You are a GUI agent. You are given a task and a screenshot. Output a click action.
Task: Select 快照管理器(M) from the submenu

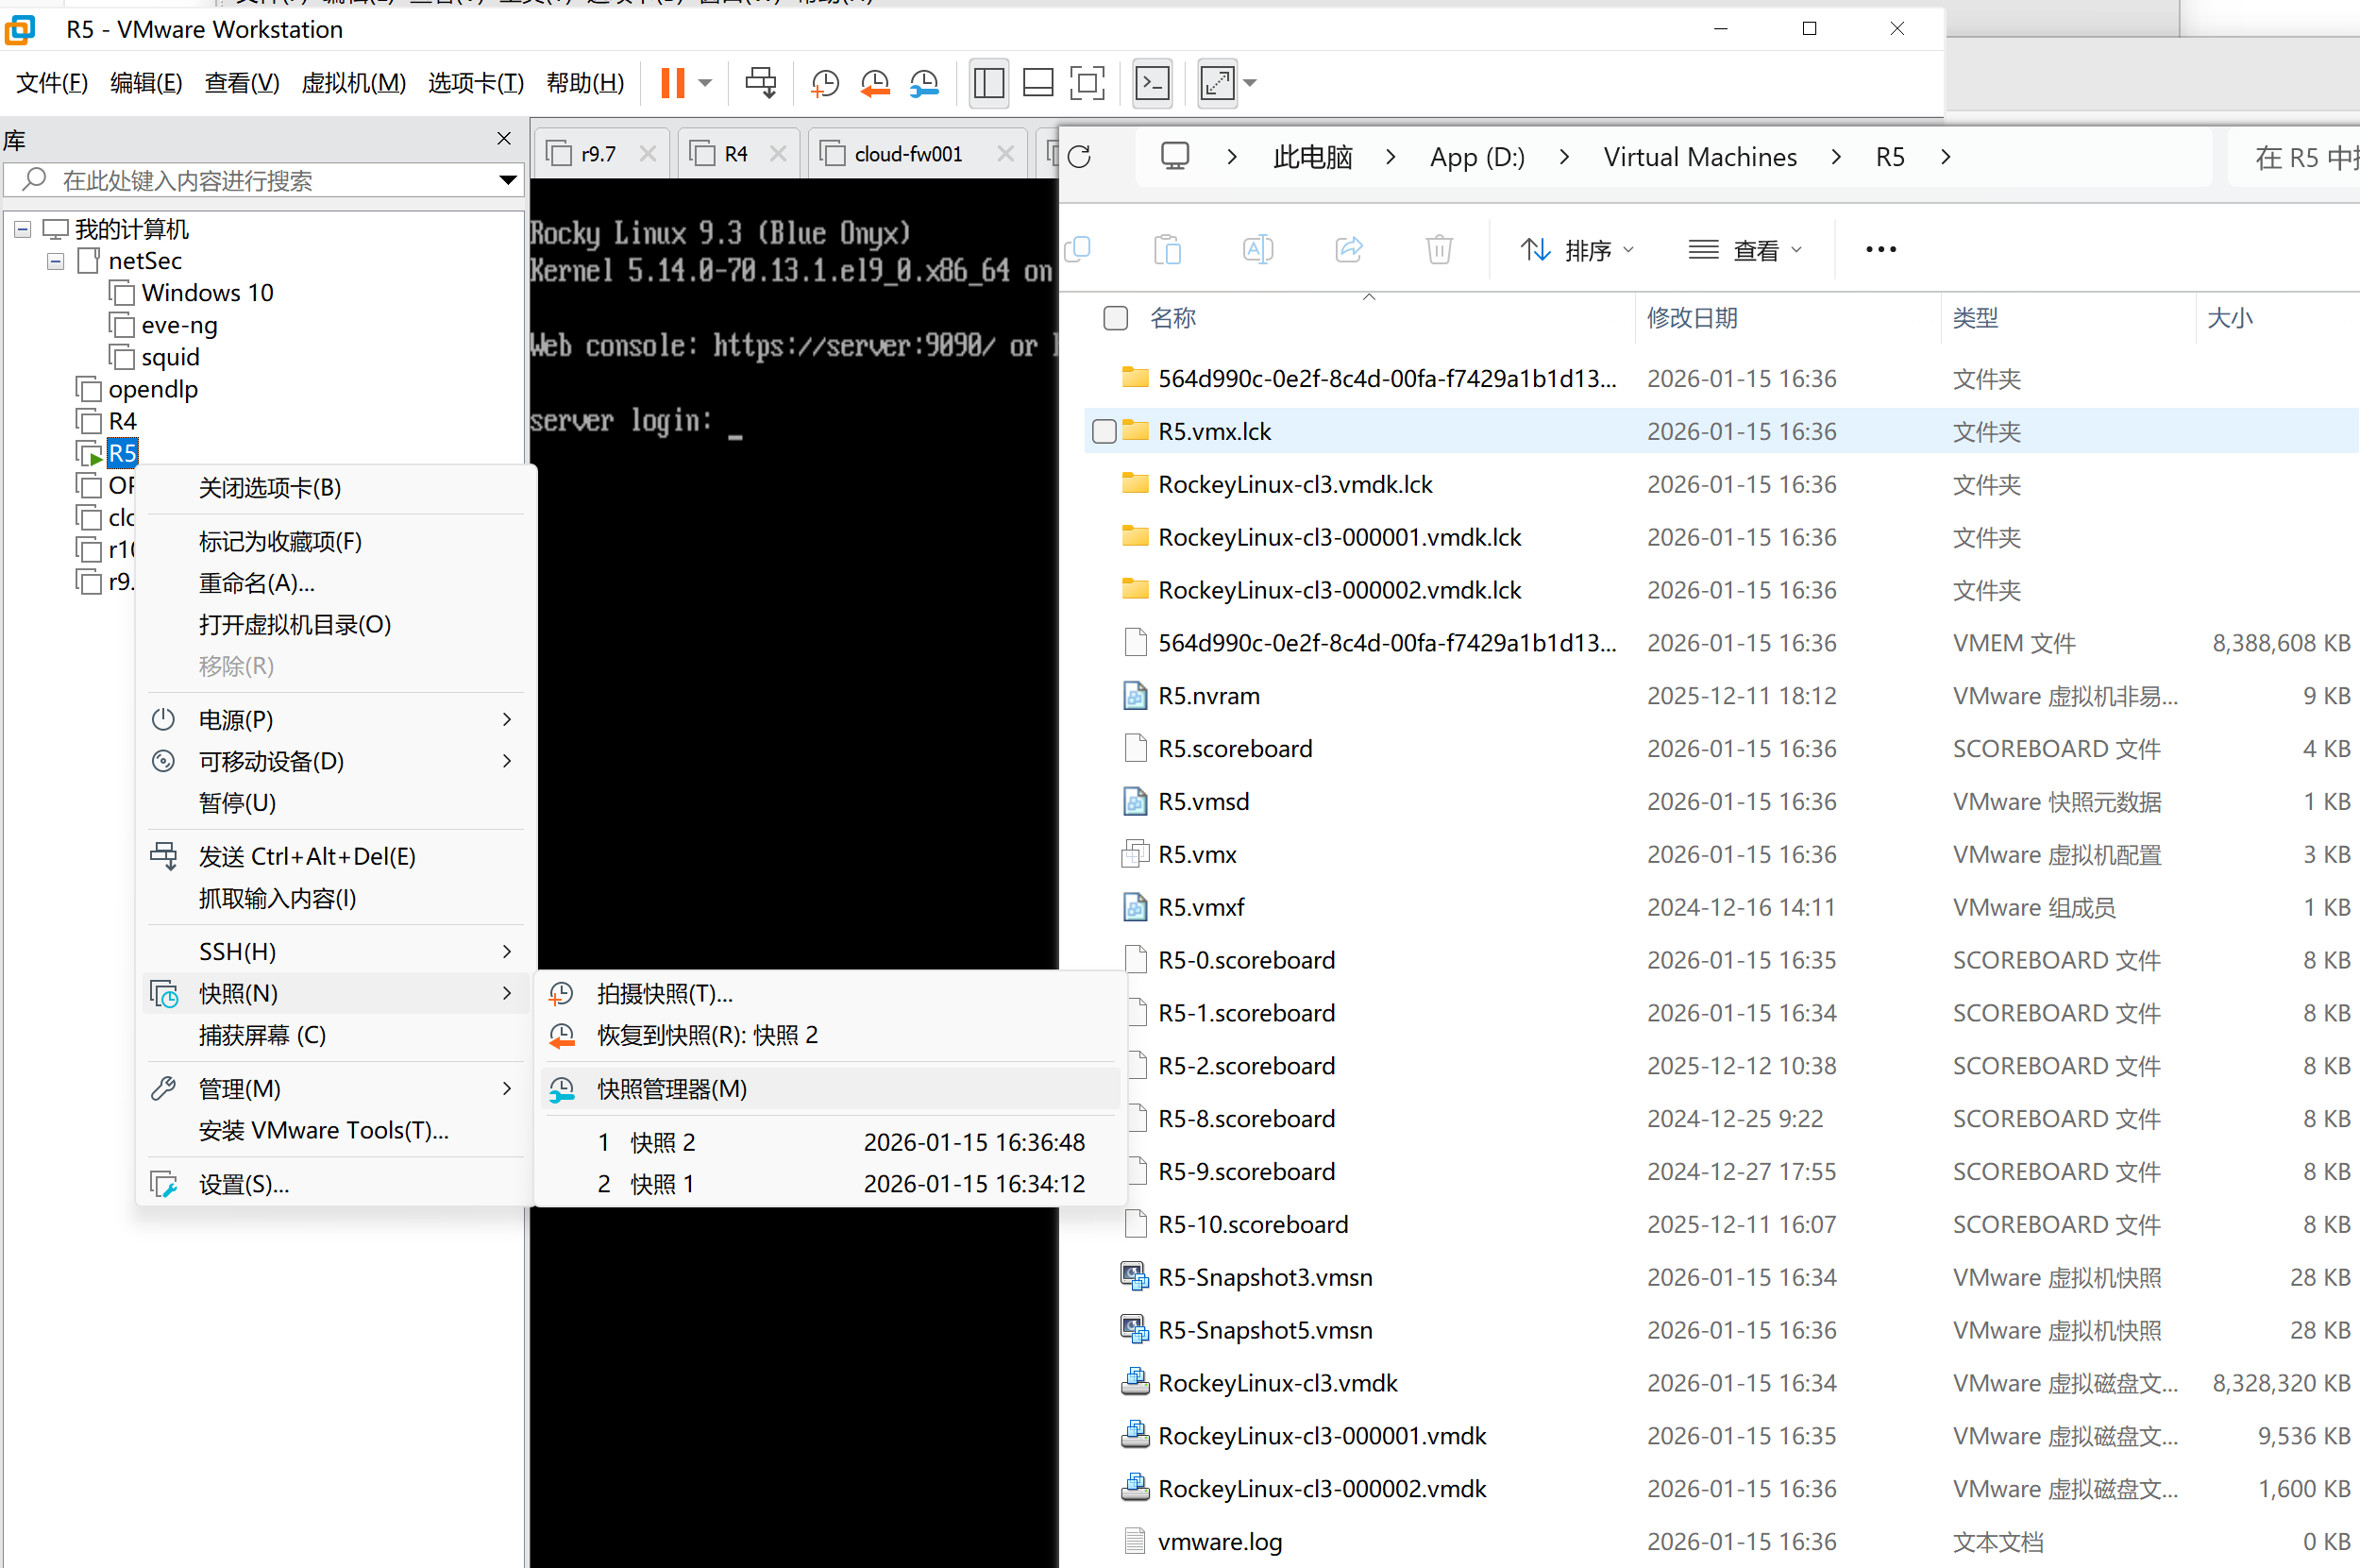click(x=672, y=1089)
